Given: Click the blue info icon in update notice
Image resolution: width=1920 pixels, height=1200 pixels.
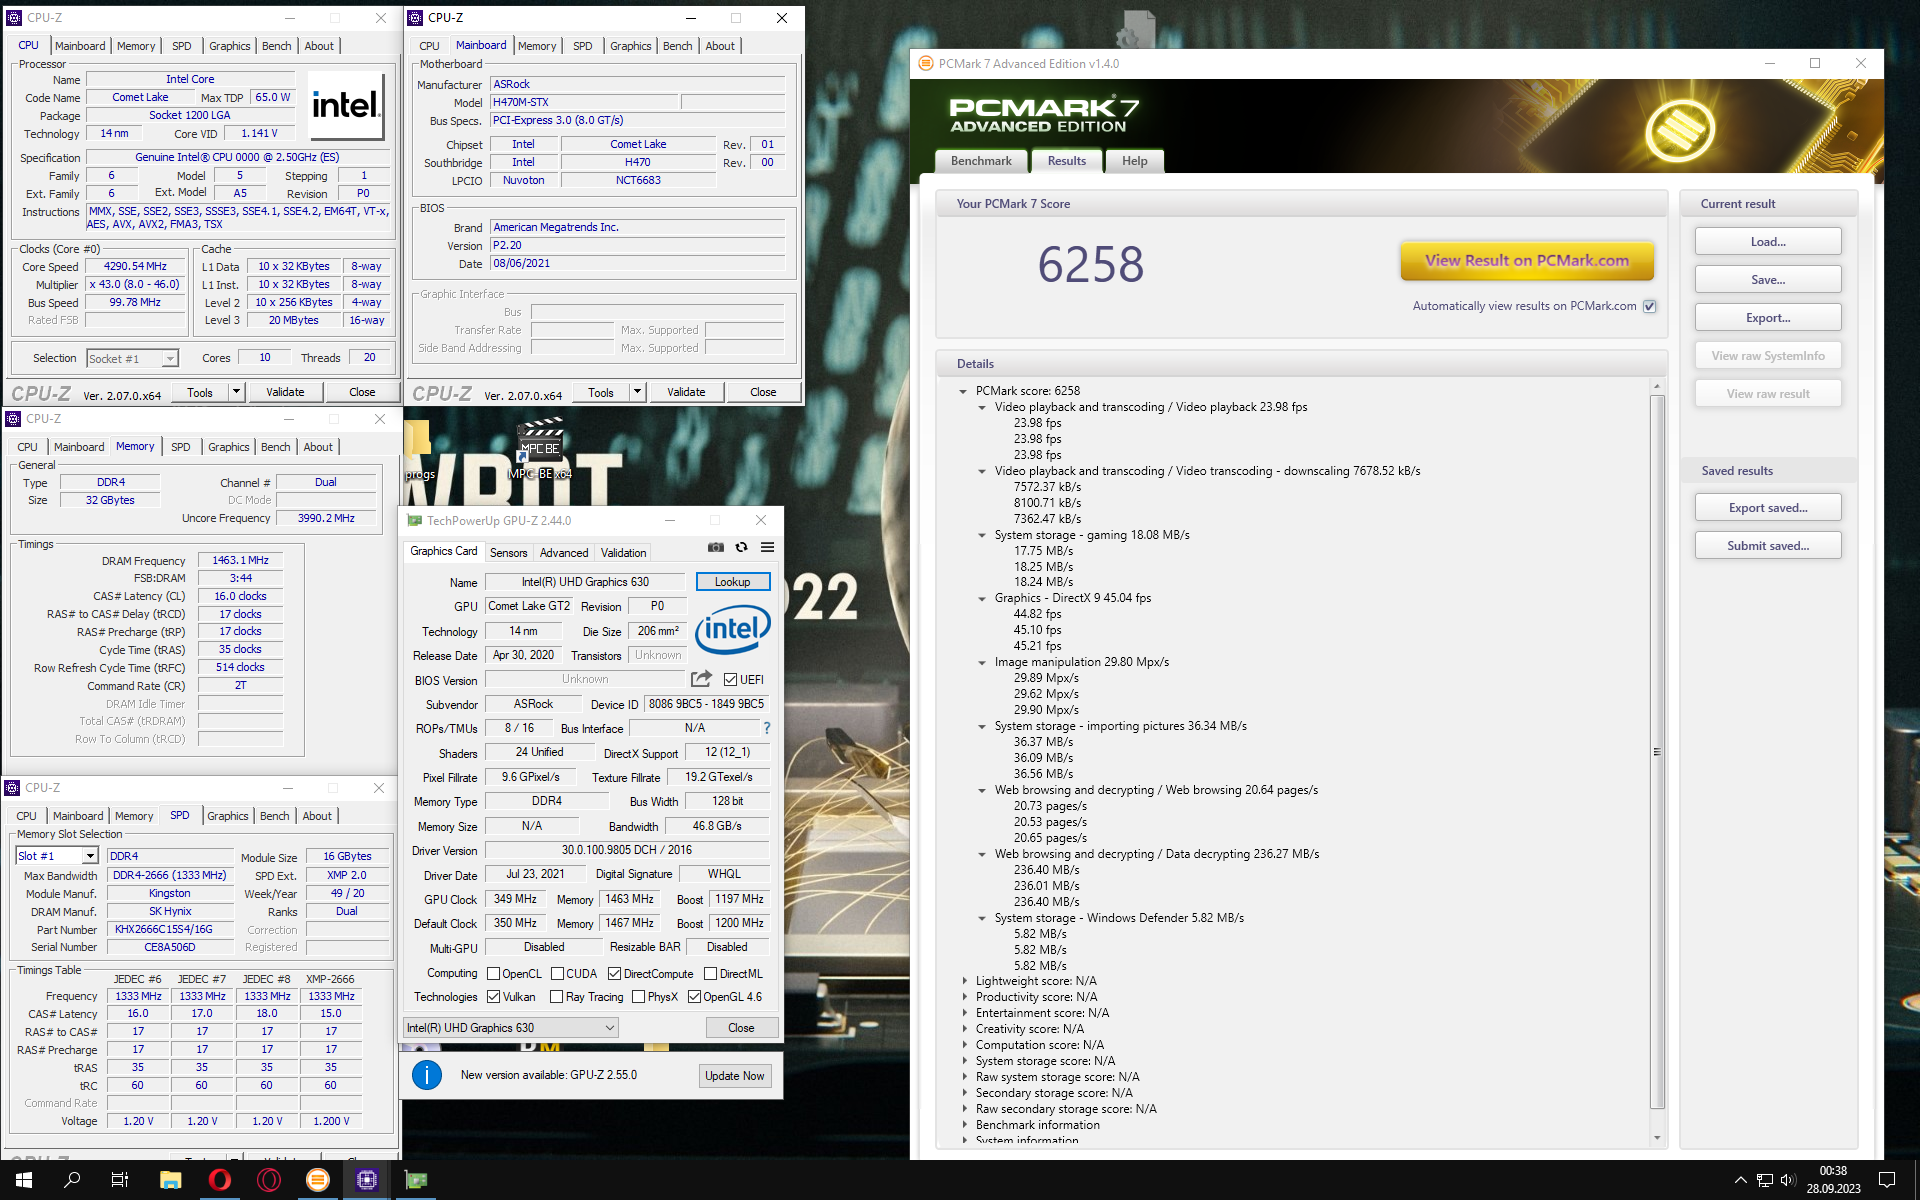Looking at the screenshot, I should click(x=427, y=1075).
